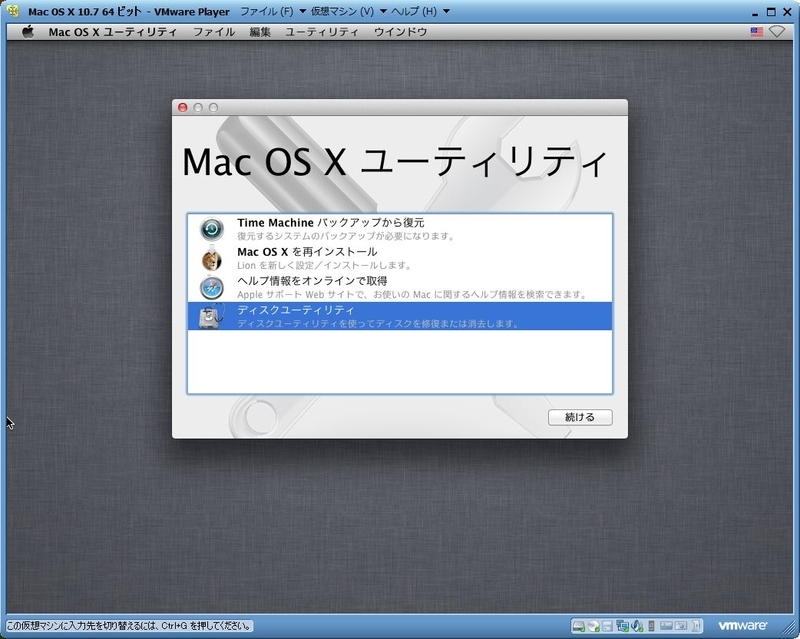Viewport: 800px width, 639px height.
Task: Click the Safari compass icon
Action: point(212,288)
